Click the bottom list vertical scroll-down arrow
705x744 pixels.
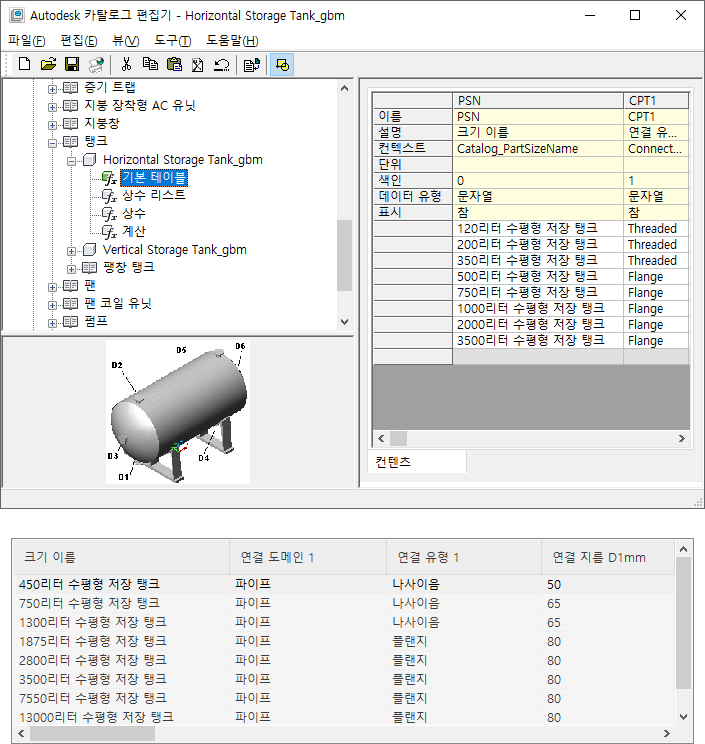[683, 717]
